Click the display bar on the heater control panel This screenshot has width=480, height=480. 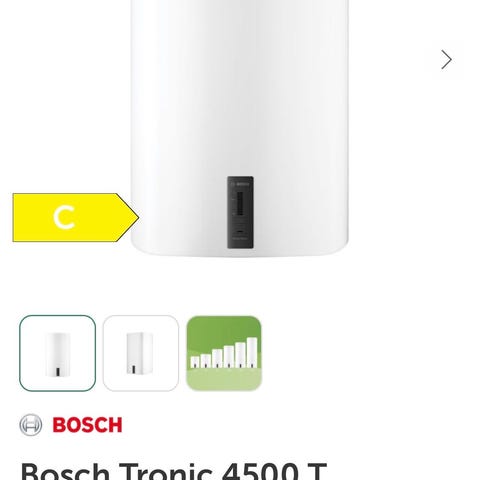[240, 203]
